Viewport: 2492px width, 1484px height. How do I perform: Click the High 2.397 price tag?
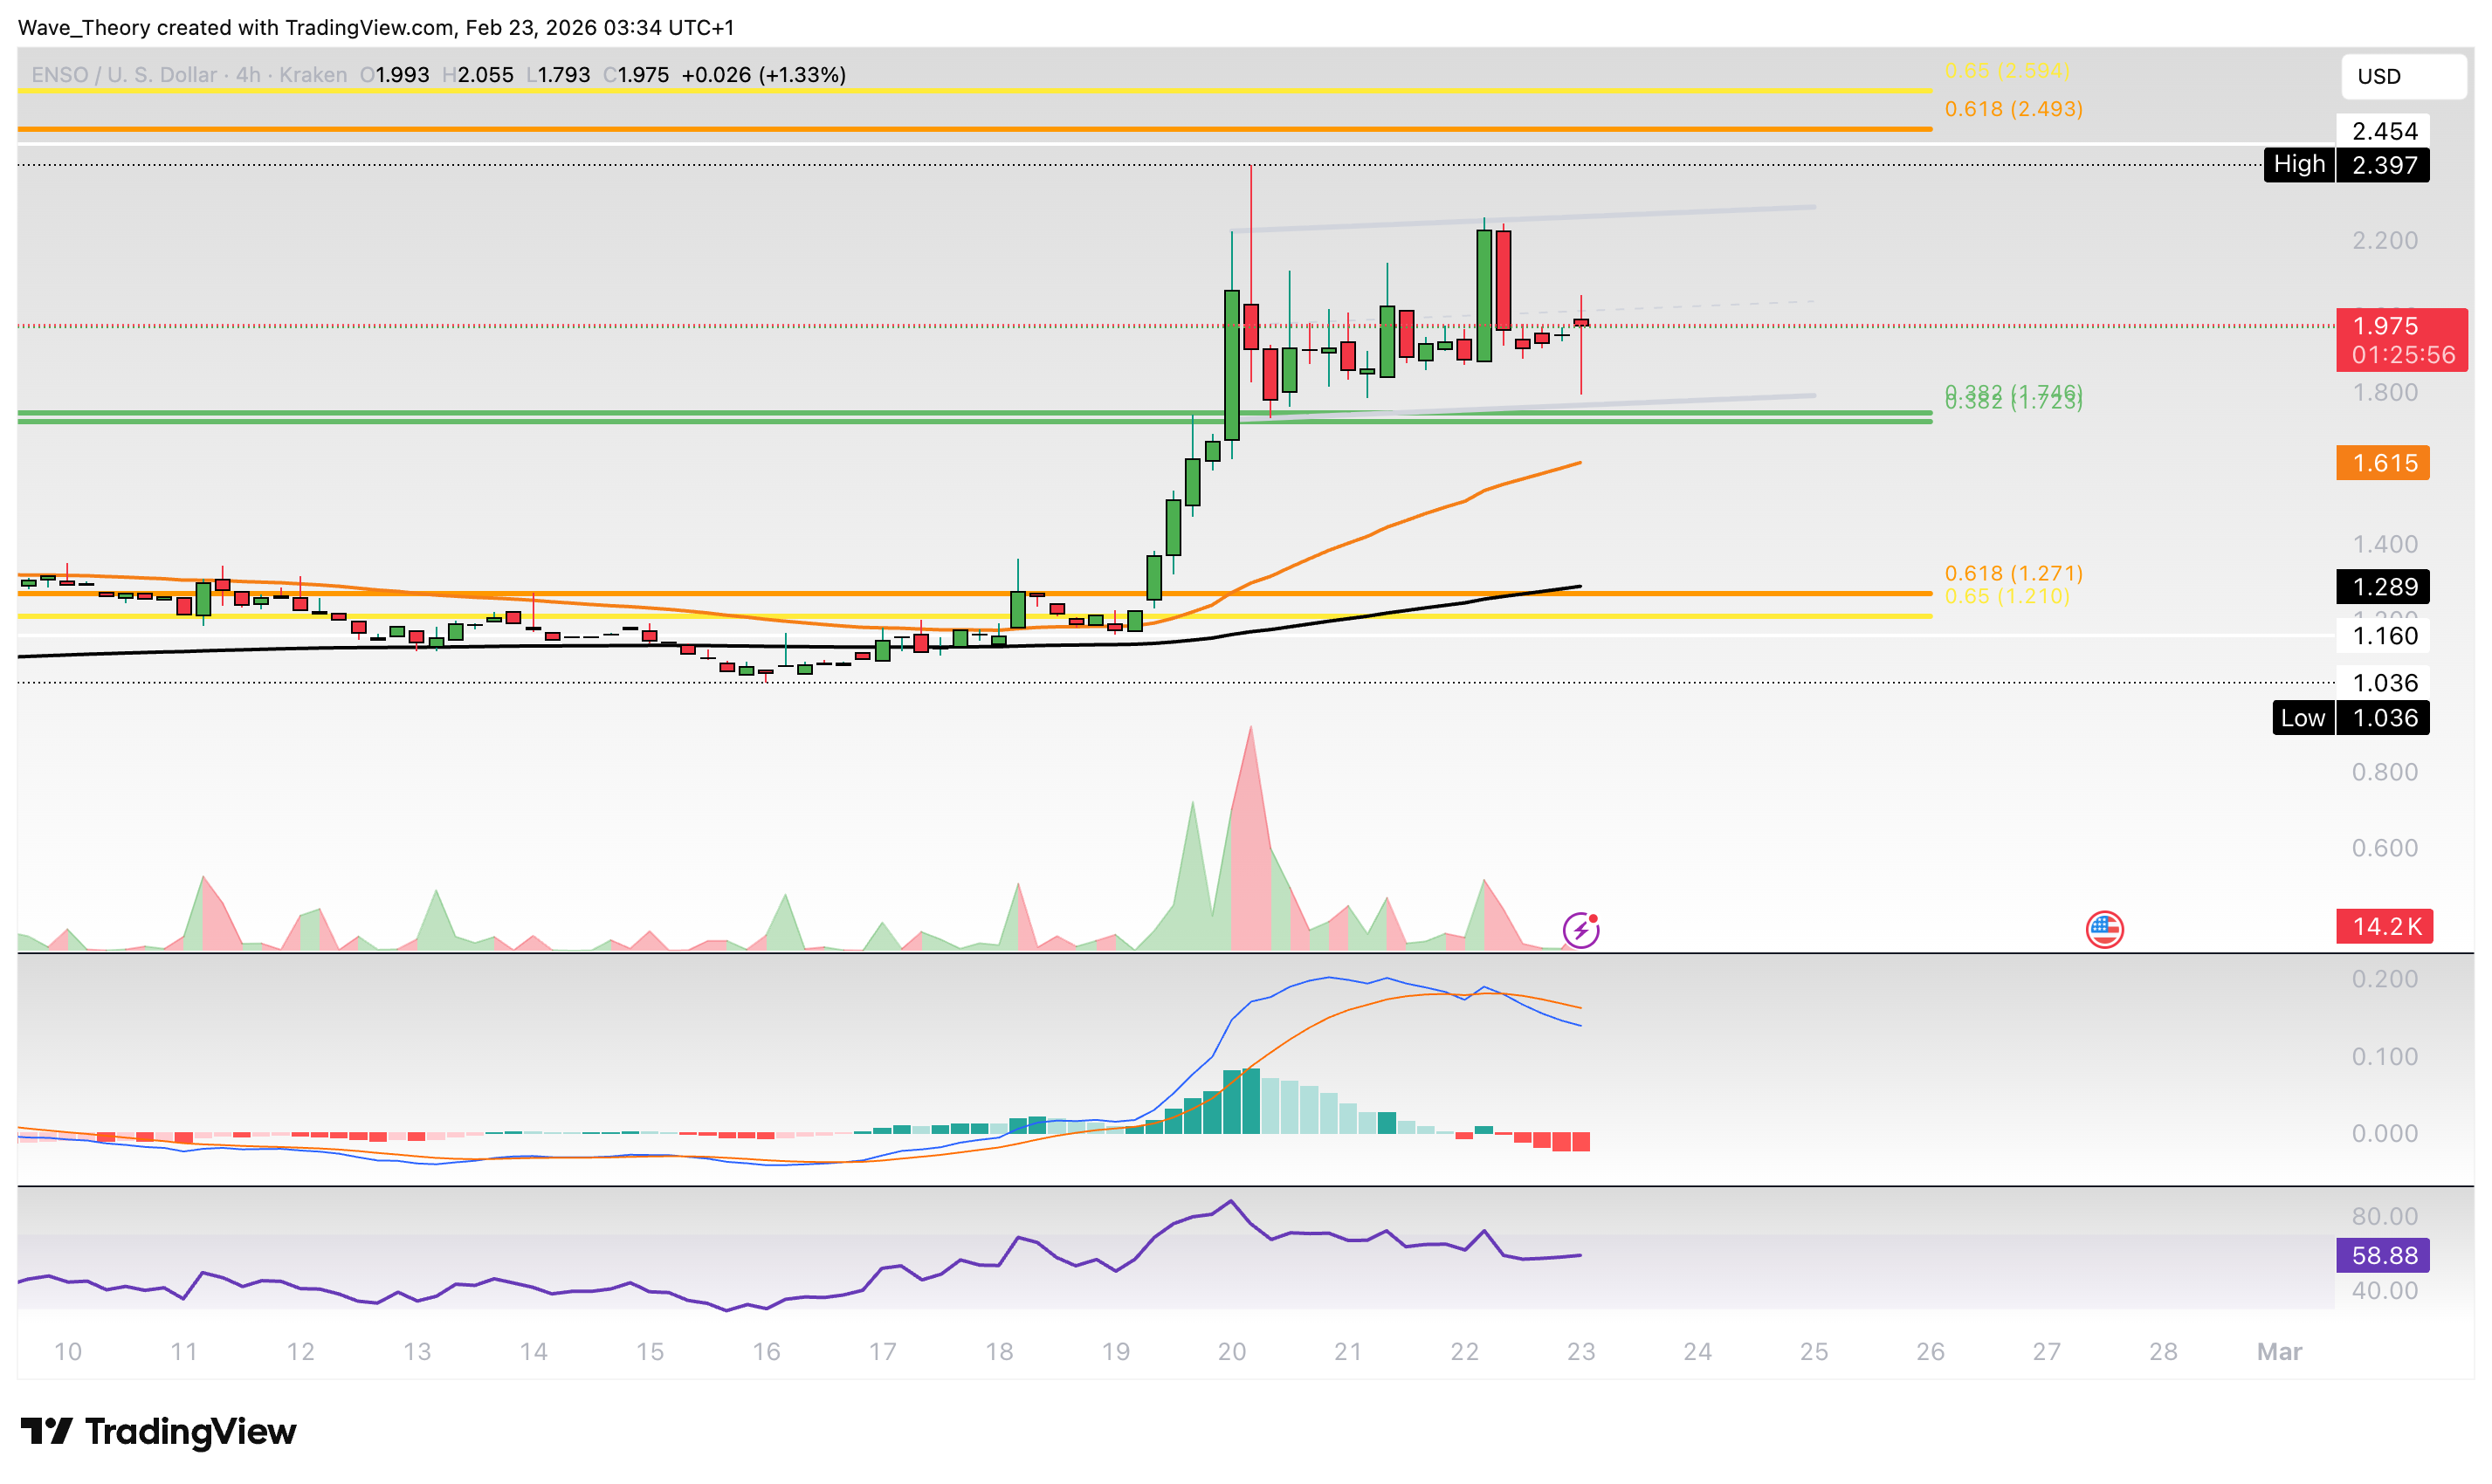click(x=2346, y=164)
